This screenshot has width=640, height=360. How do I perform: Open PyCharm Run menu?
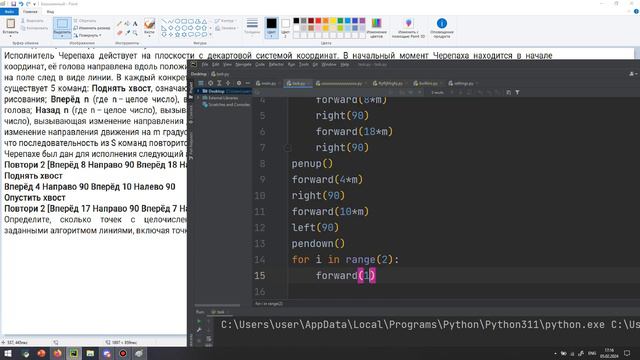click(291, 64)
